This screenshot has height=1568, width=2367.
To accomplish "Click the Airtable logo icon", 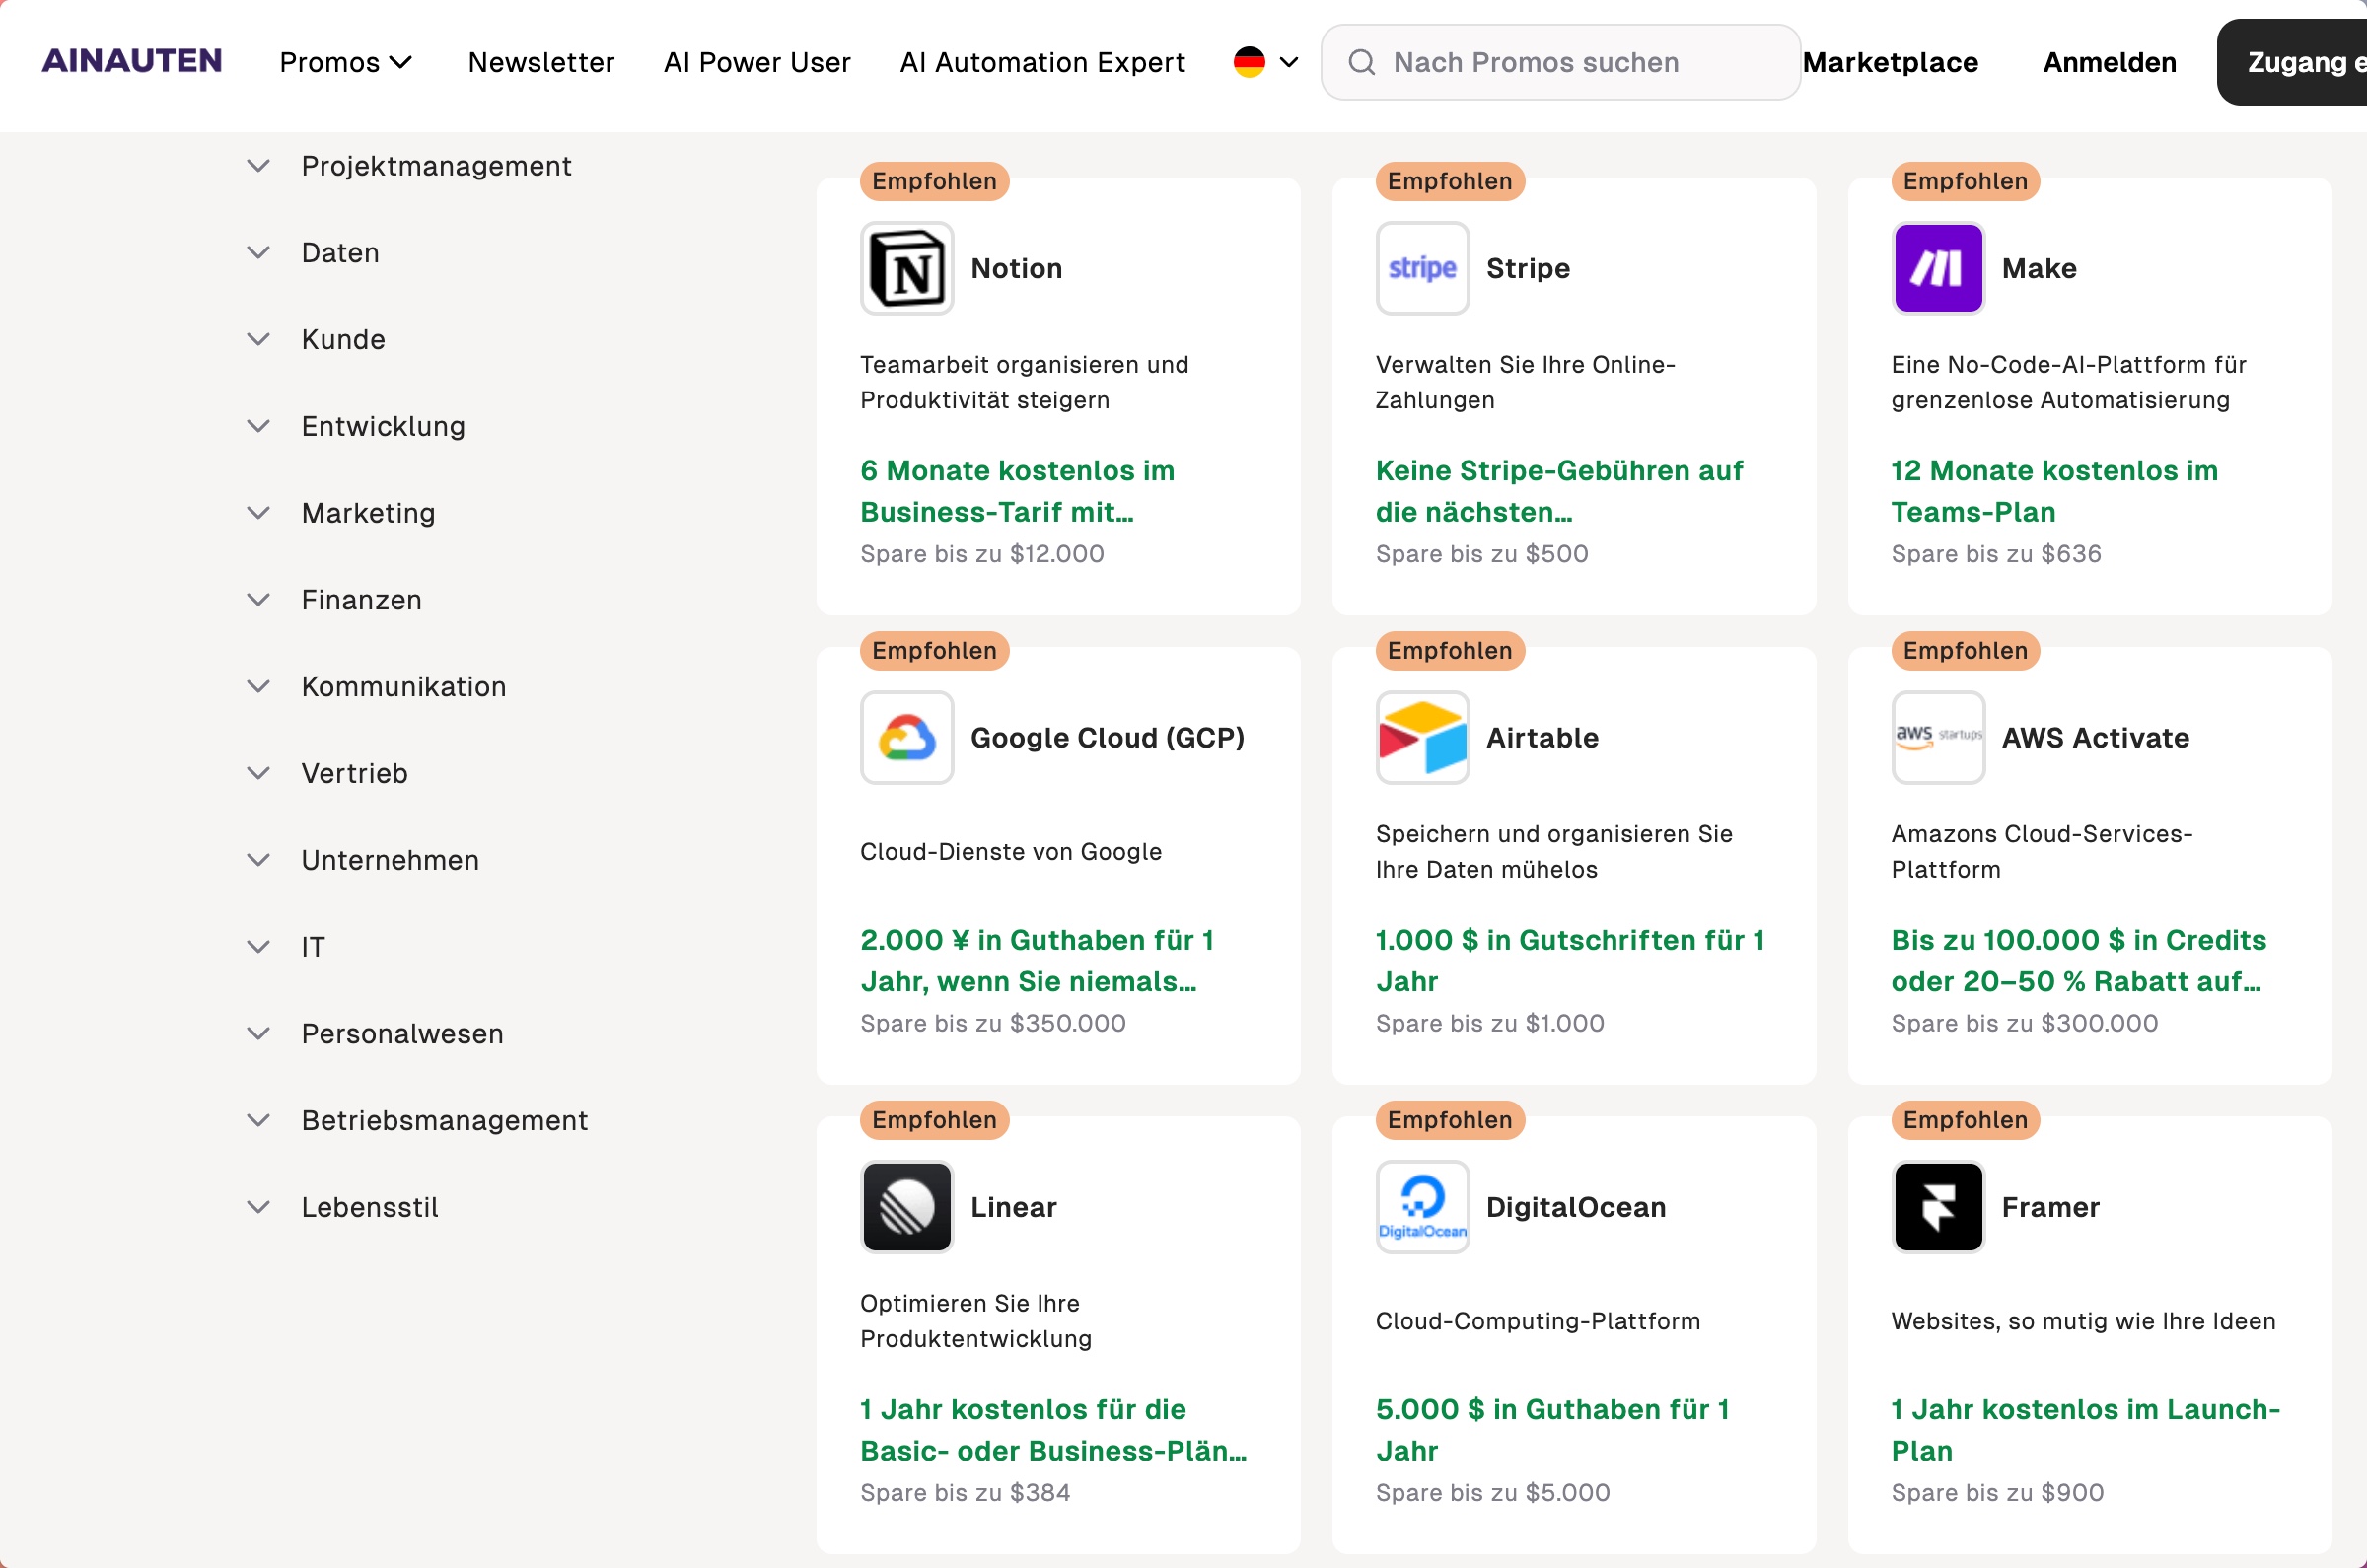I will [x=1422, y=738].
